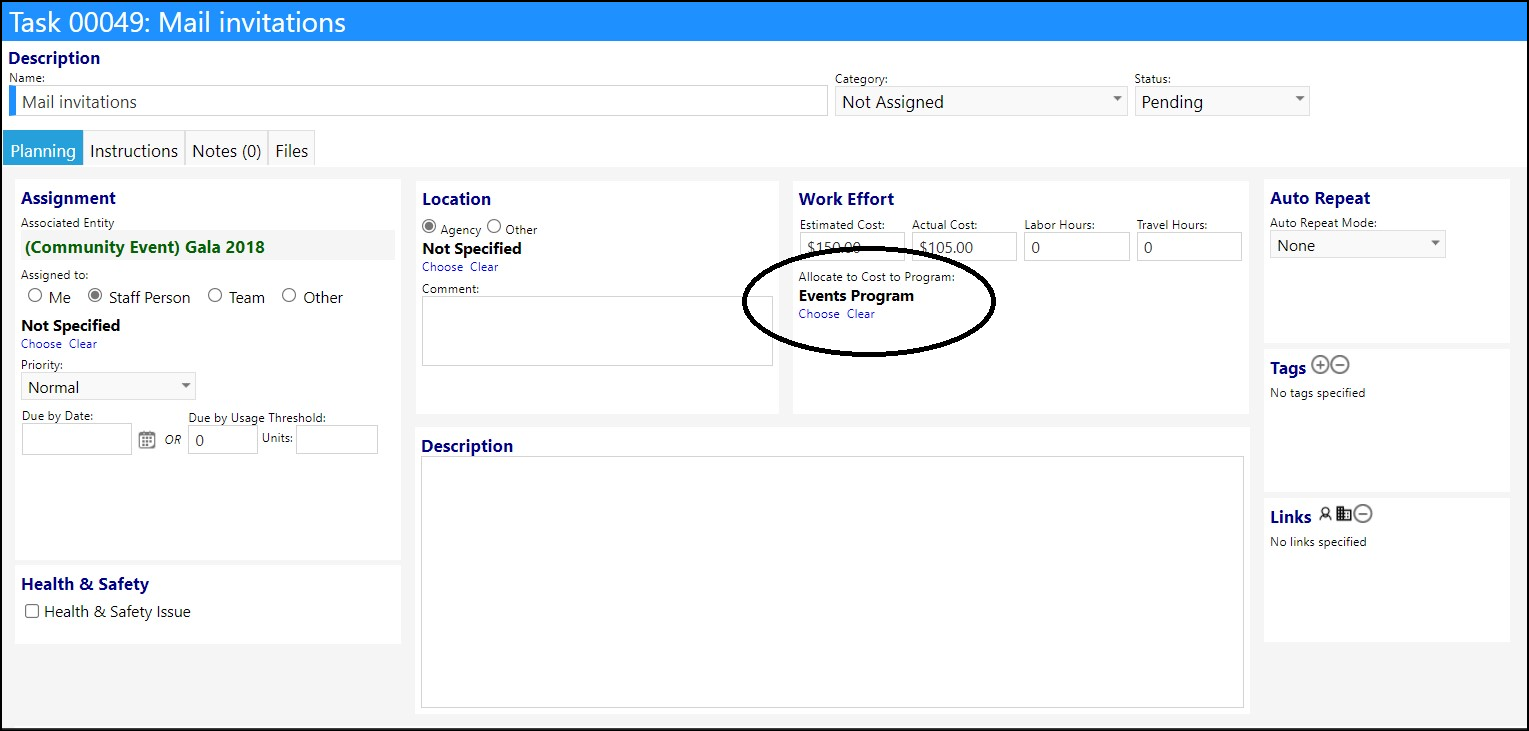The width and height of the screenshot is (1529, 731).
Task: Select the Staff Person radio option
Action: click(x=96, y=296)
